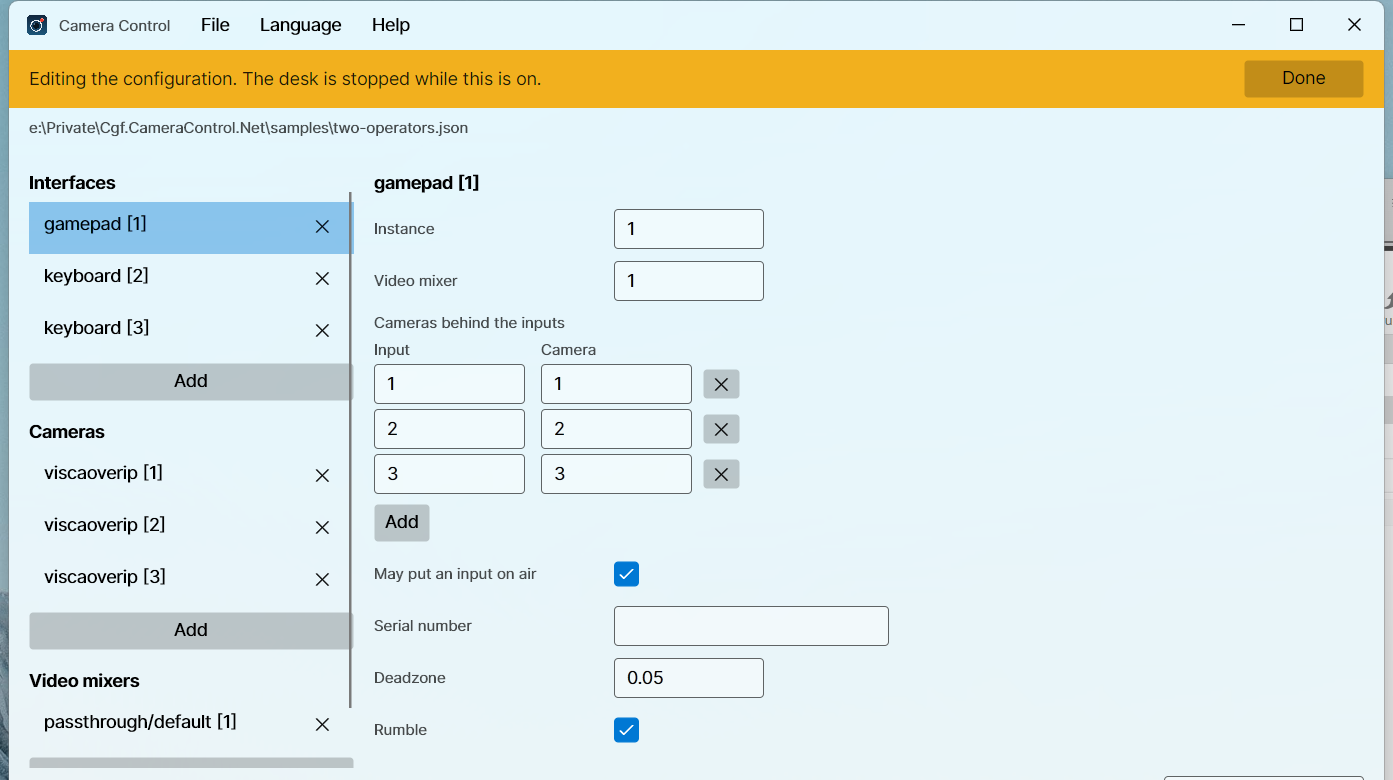Select the viscaoverip [3] camera row
The image size is (1393, 780).
click(x=191, y=580)
